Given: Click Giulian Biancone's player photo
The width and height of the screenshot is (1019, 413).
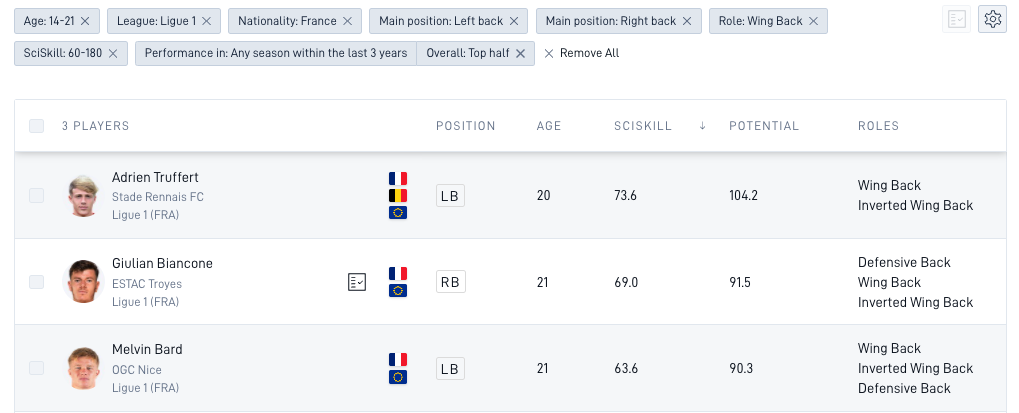Looking at the screenshot, I should (x=84, y=282).
